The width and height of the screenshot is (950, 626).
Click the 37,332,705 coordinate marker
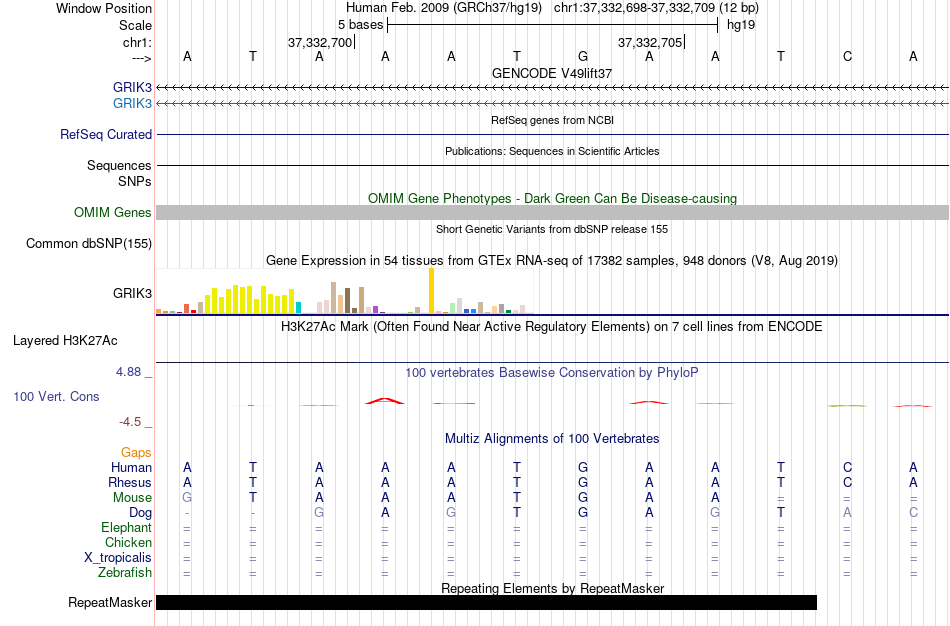(651, 42)
